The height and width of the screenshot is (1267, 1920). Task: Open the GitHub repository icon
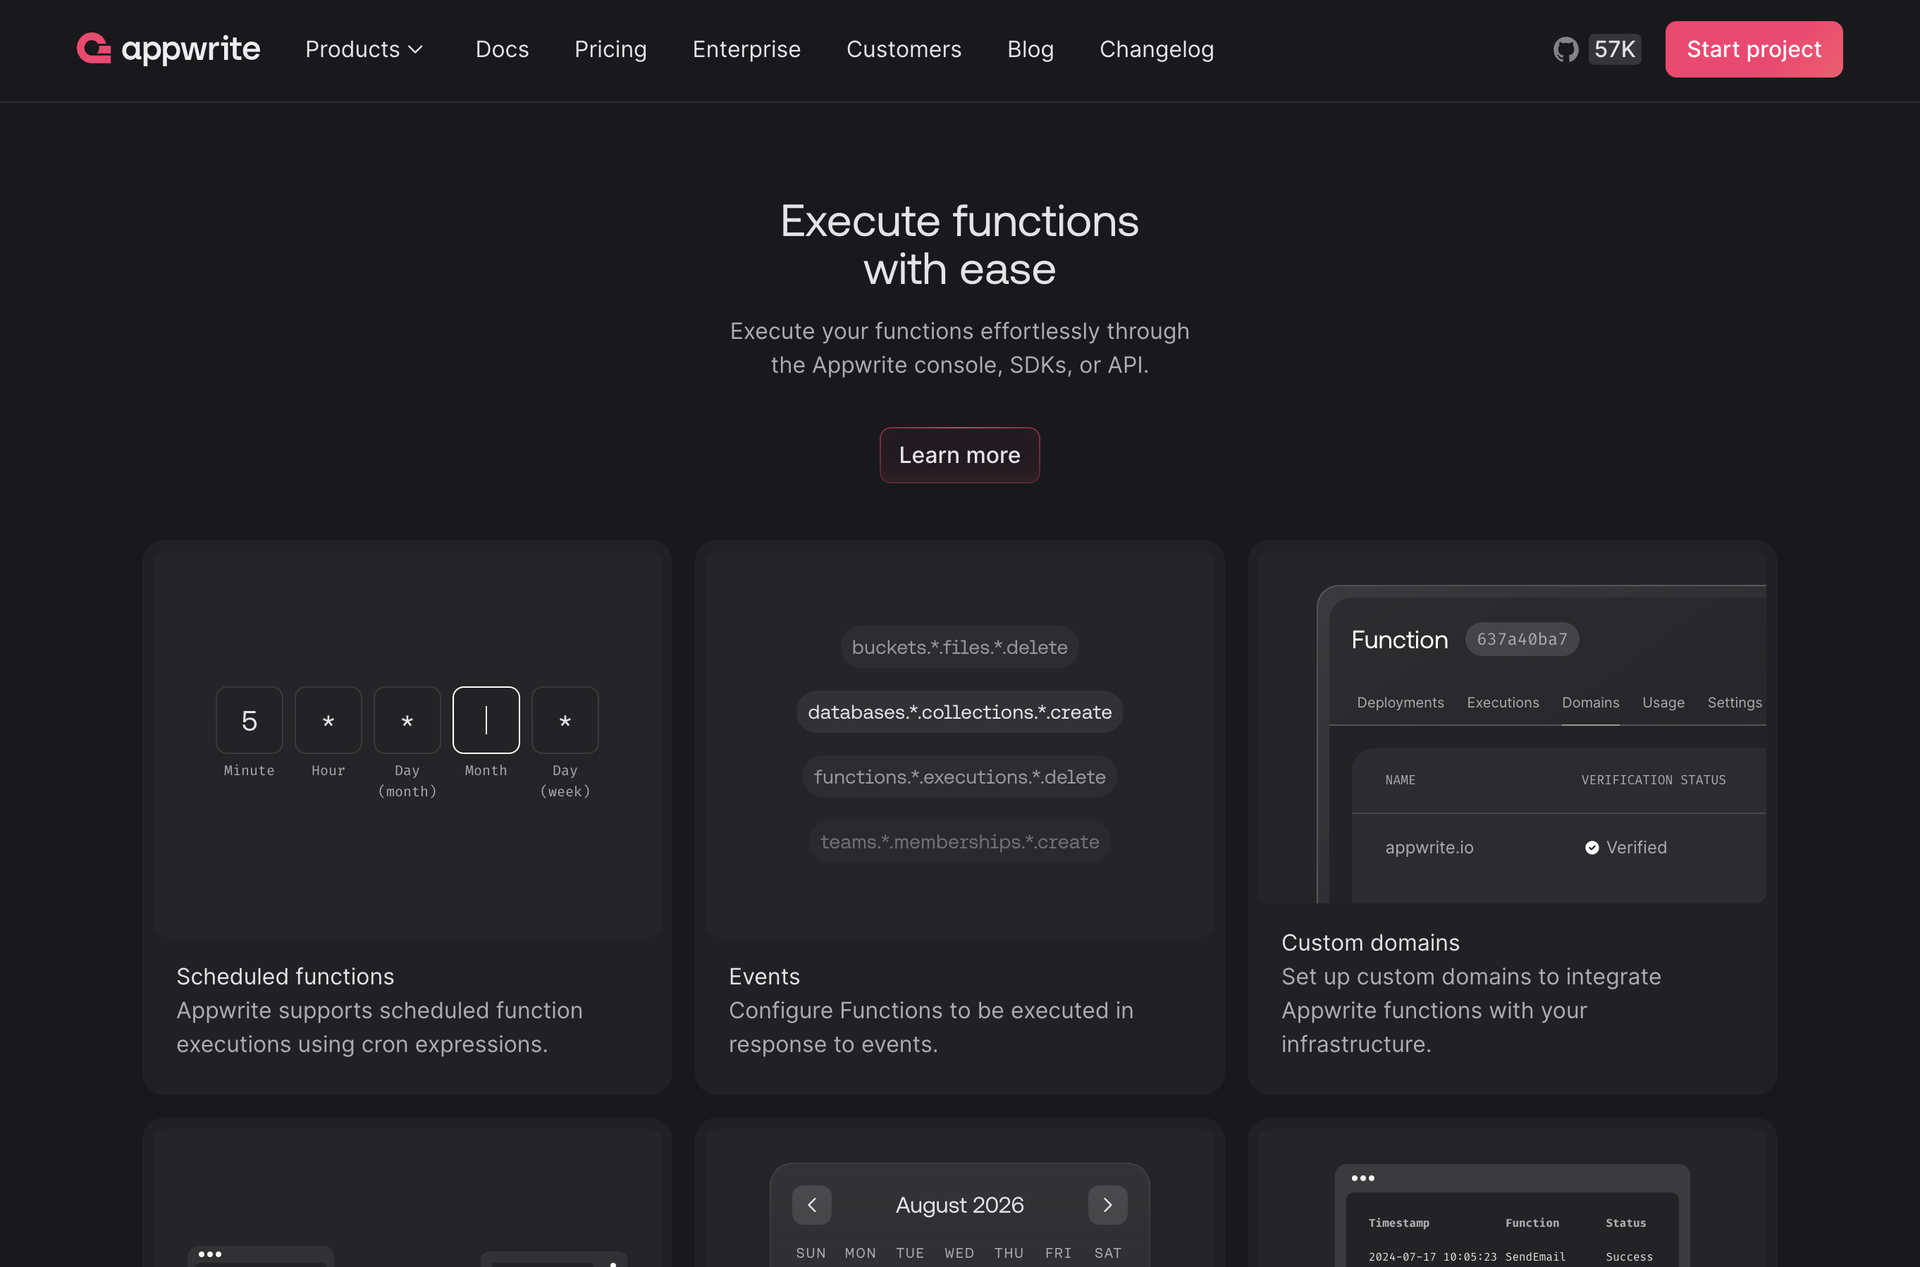[1566, 49]
